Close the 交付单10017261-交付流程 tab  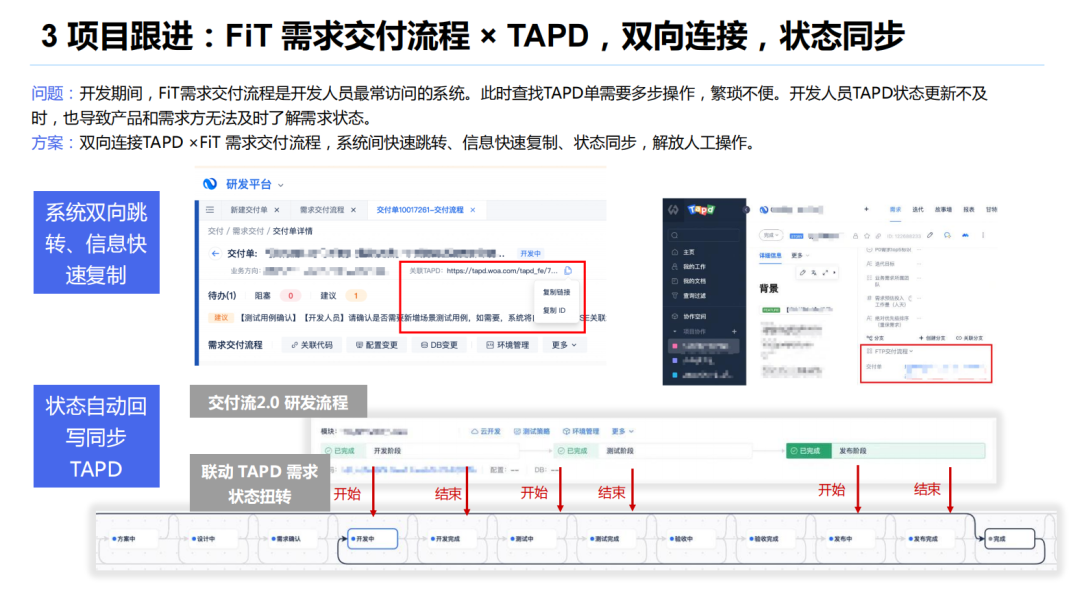click(x=472, y=209)
